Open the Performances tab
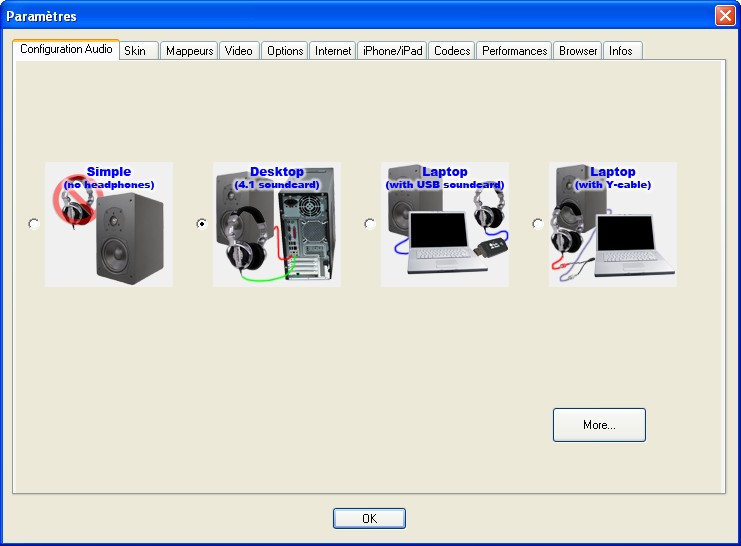Viewport: 741px width, 546px height. 514,51
